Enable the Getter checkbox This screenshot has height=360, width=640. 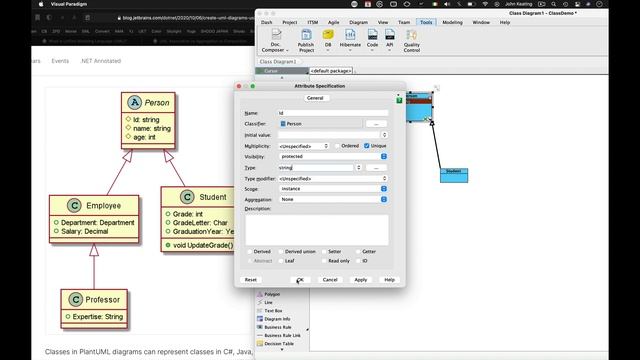click(x=358, y=251)
